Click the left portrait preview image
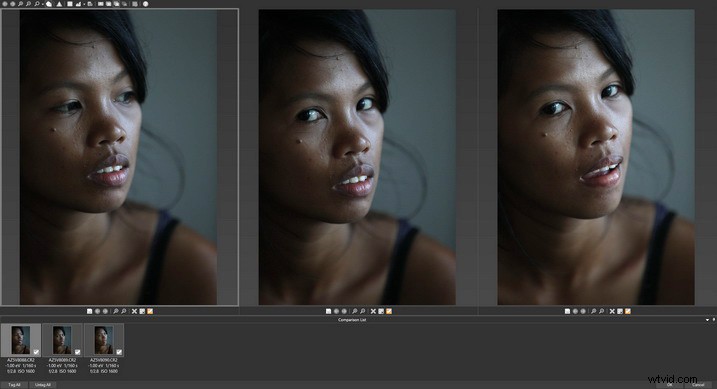The height and width of the screenshot is (389, 717). (118, 157)
